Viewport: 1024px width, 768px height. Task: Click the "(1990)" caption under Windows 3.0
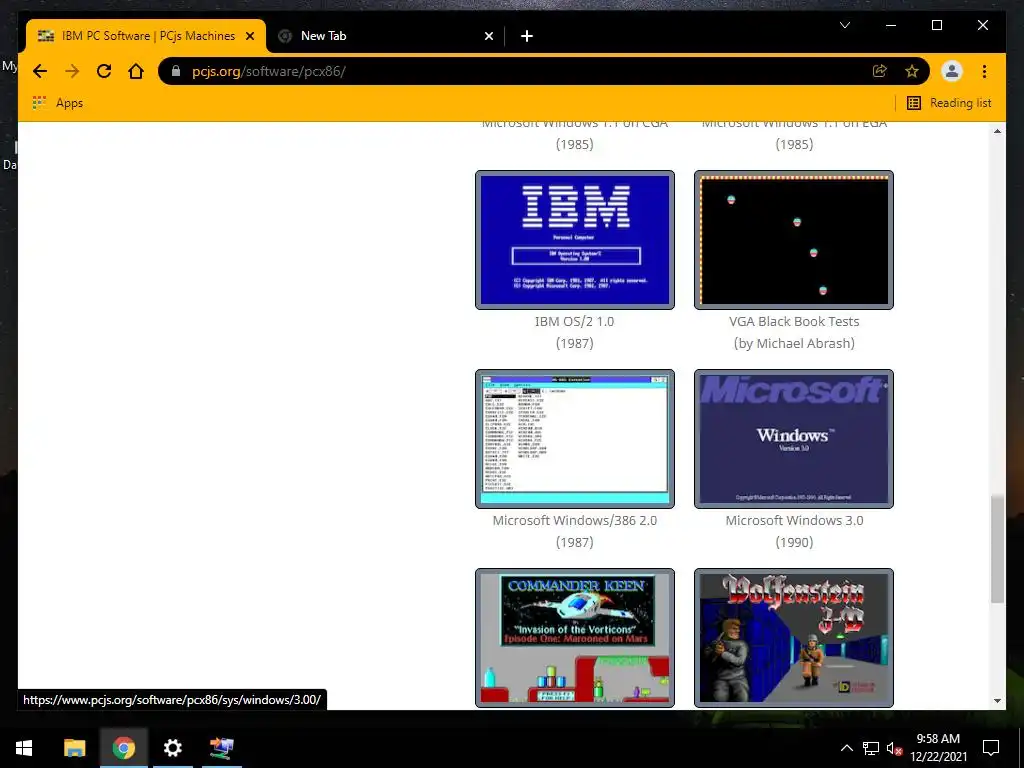pos(794,542)
